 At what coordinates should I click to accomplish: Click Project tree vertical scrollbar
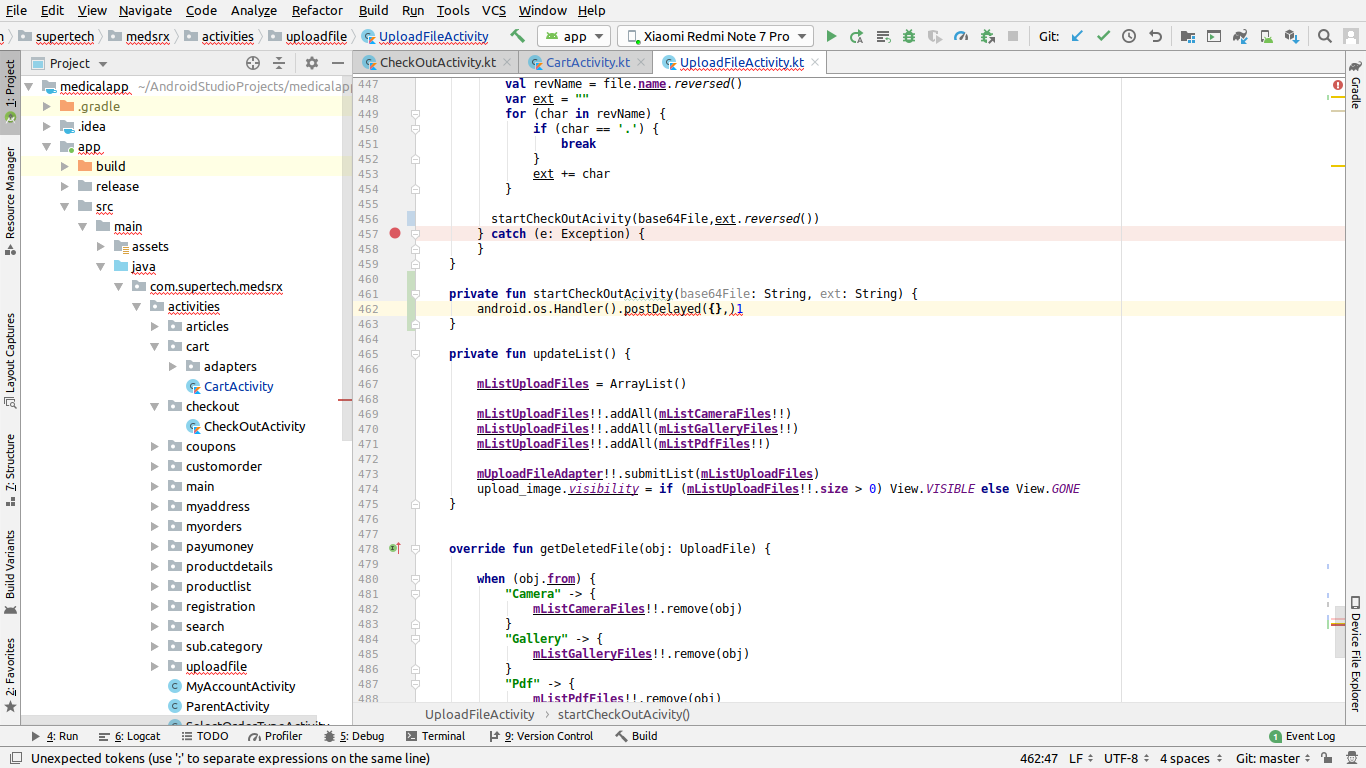347,260
